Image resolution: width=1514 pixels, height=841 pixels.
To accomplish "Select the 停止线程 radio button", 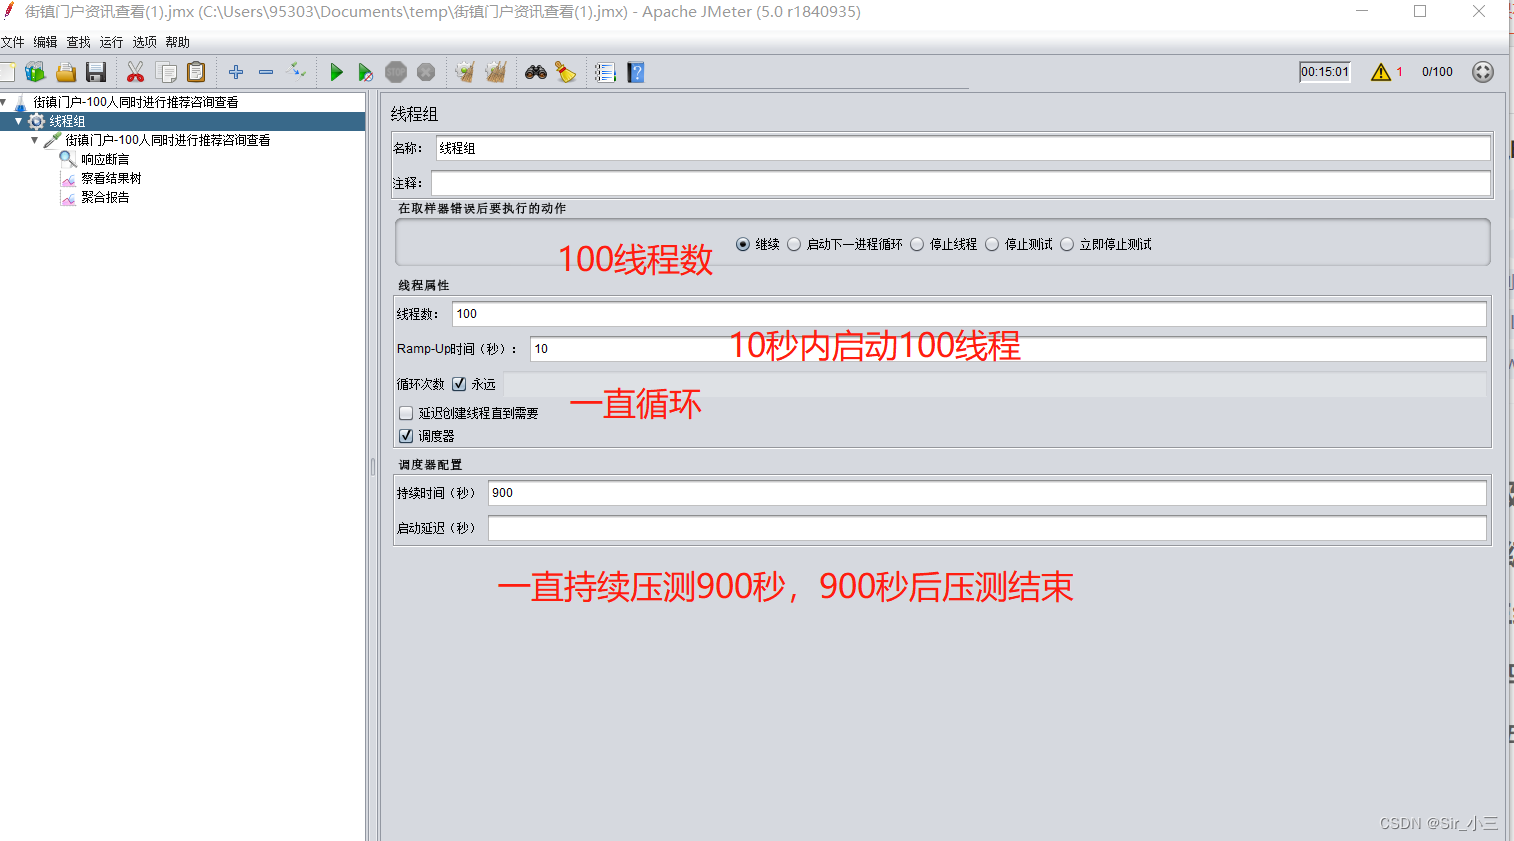I will [917, 244].
